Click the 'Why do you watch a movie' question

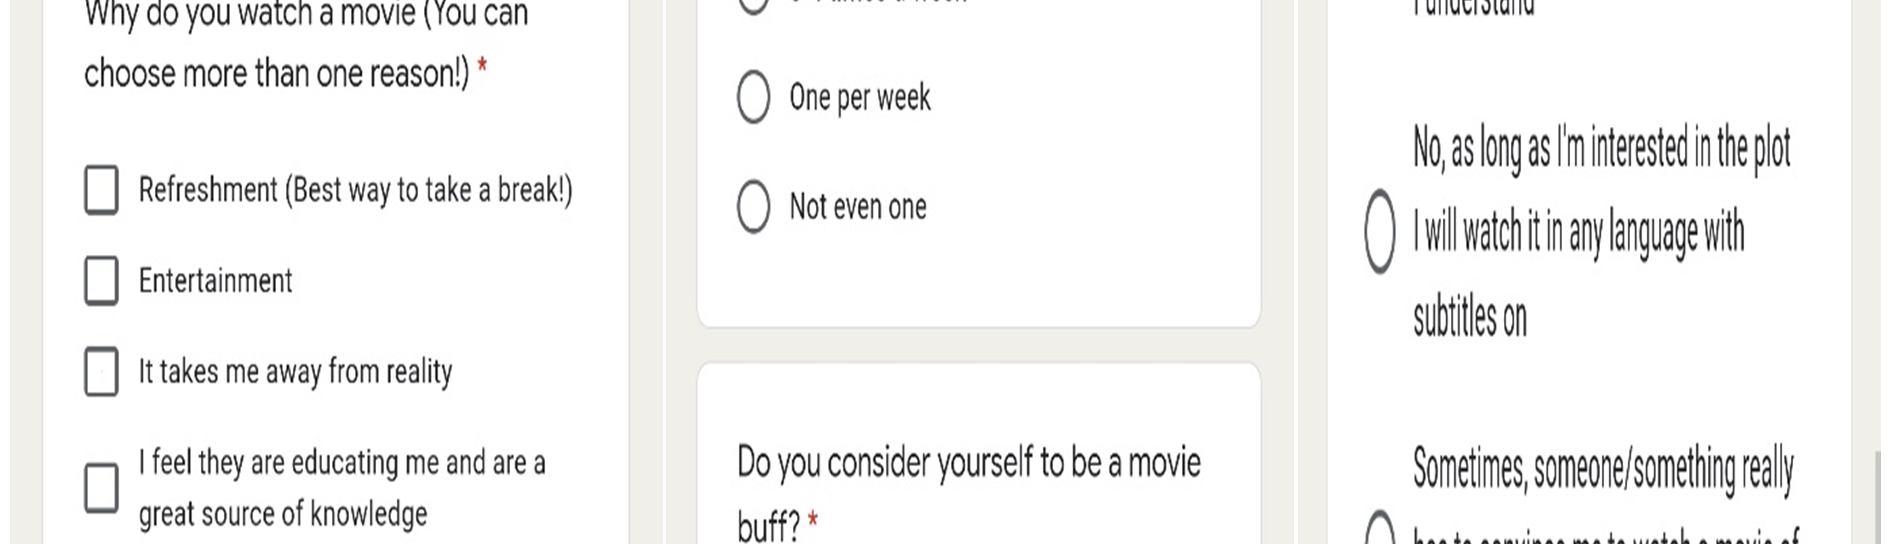coord(306,44)
